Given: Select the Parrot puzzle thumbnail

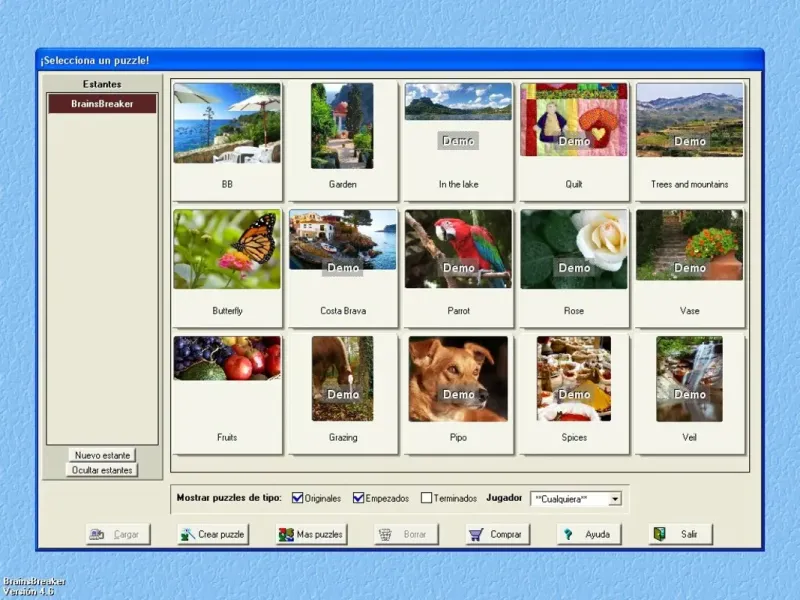Looking at the screenshot, I should pyautogui.click(x=458, y=248).
